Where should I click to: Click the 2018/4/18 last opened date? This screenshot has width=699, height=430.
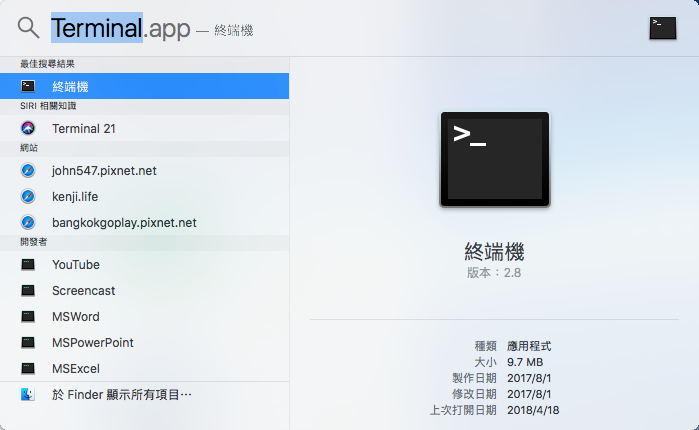tap(533, 410)
